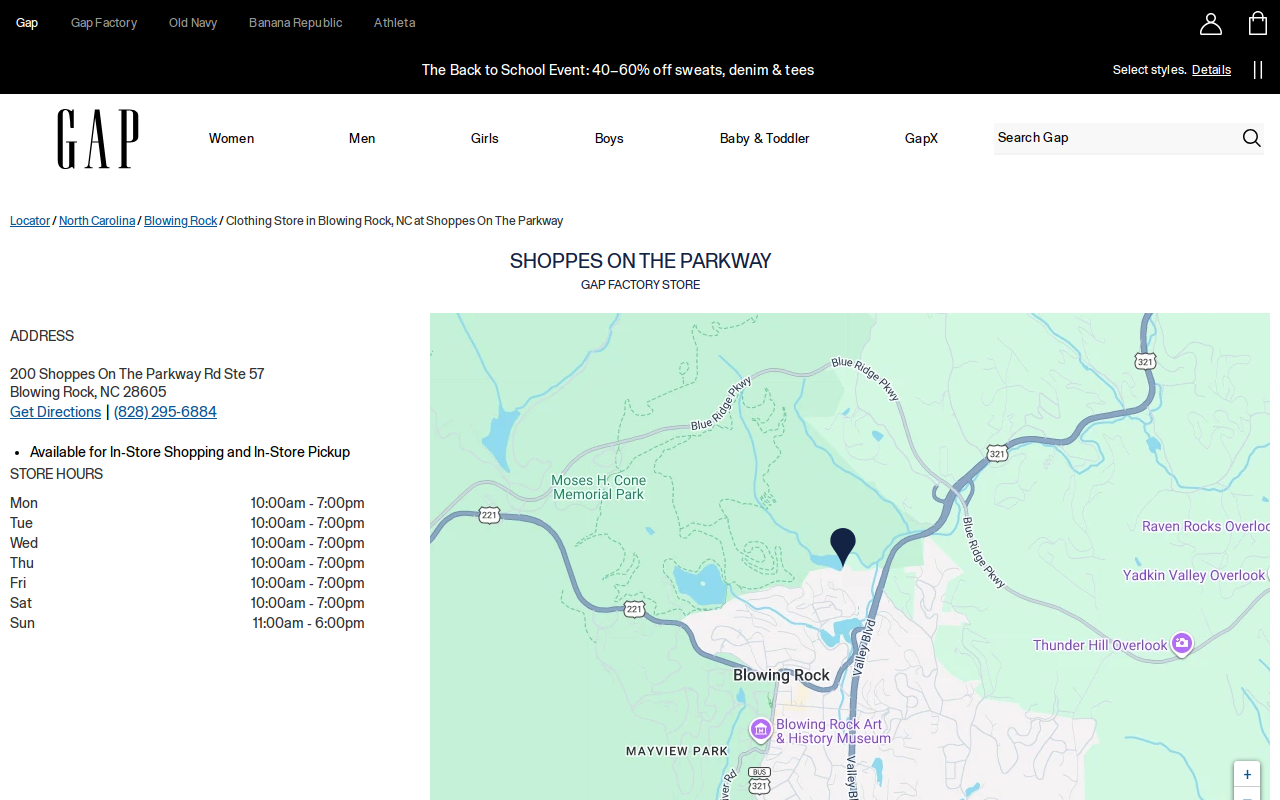The height and width of the screenshot is (800, 1280).
Task: Click Yadkin Valley Overlook map label
Action: [x=1194, y=575]
